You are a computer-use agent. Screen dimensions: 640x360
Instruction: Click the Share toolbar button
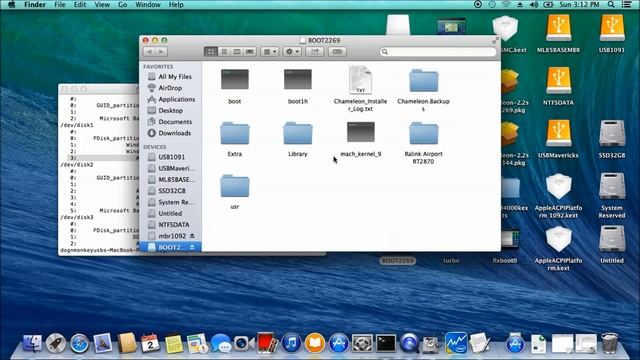click(x=315, y=52)
